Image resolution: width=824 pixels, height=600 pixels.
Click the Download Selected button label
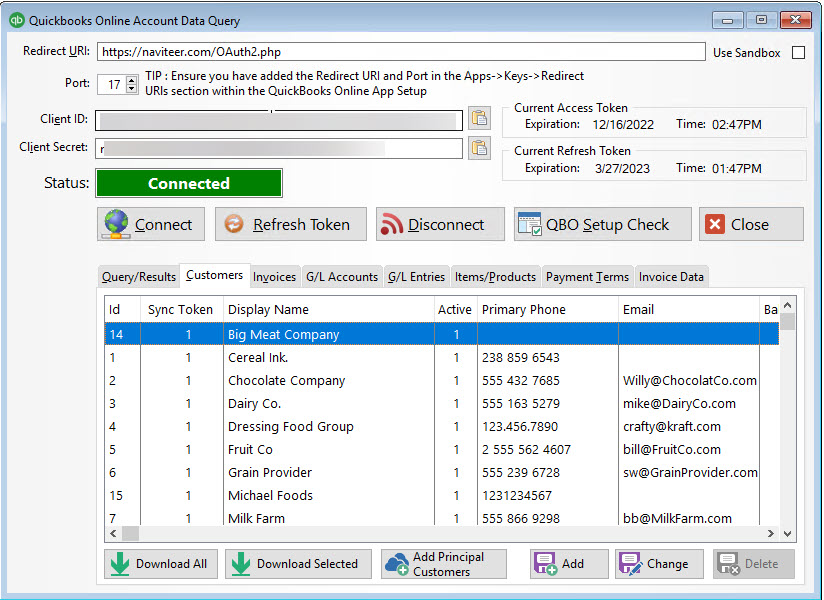point(307,564)
